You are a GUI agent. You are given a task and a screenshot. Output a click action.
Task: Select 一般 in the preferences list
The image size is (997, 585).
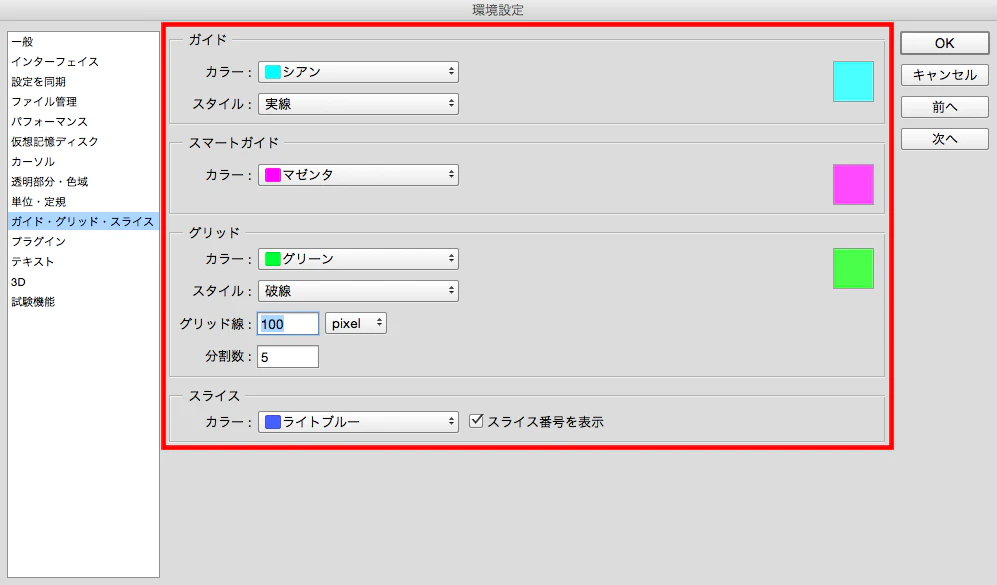[83, 42]
